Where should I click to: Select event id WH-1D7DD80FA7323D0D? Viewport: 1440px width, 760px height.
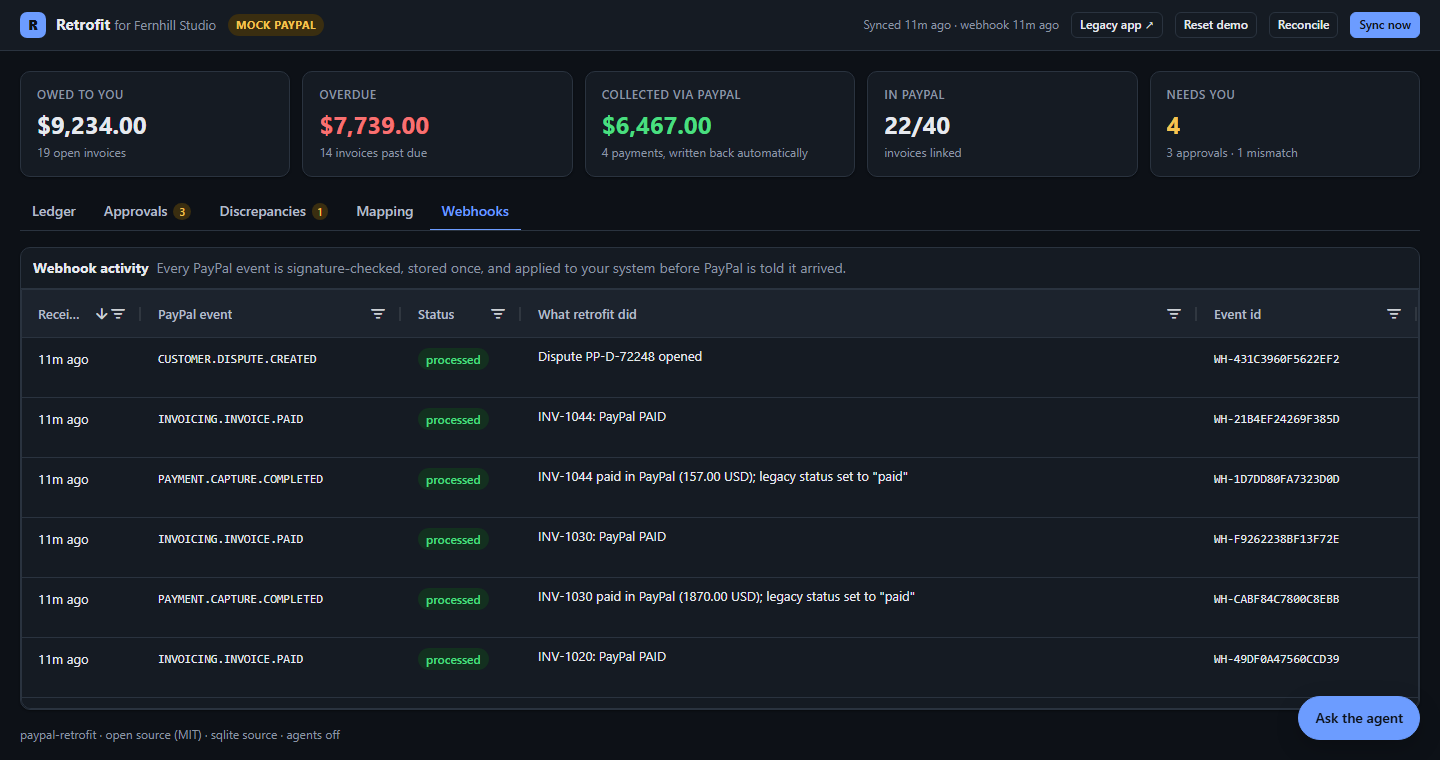[1276, 479]
